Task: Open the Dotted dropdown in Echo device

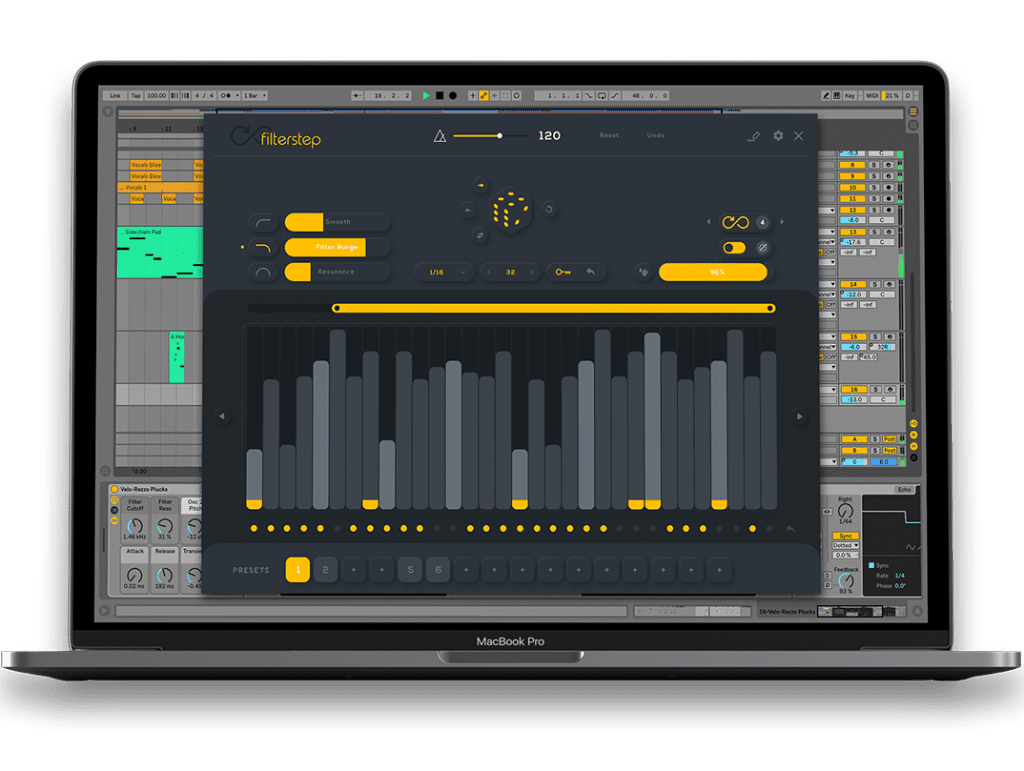Action: (x=845, y=545)
